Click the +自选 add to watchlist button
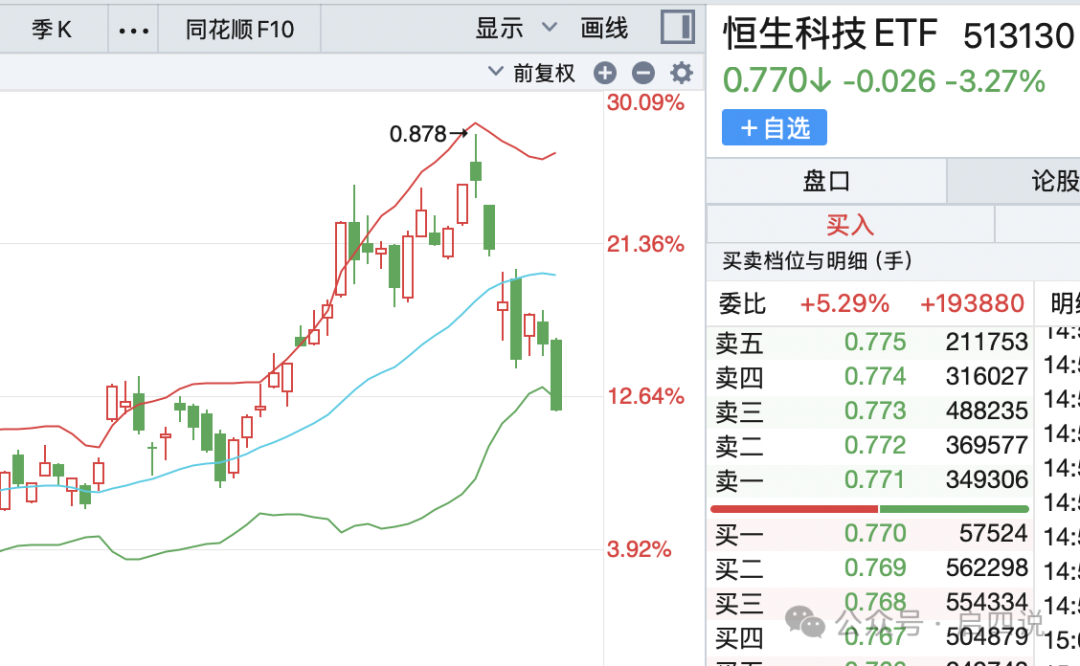Screen dimensions: 1080x666 click(774, 127)
